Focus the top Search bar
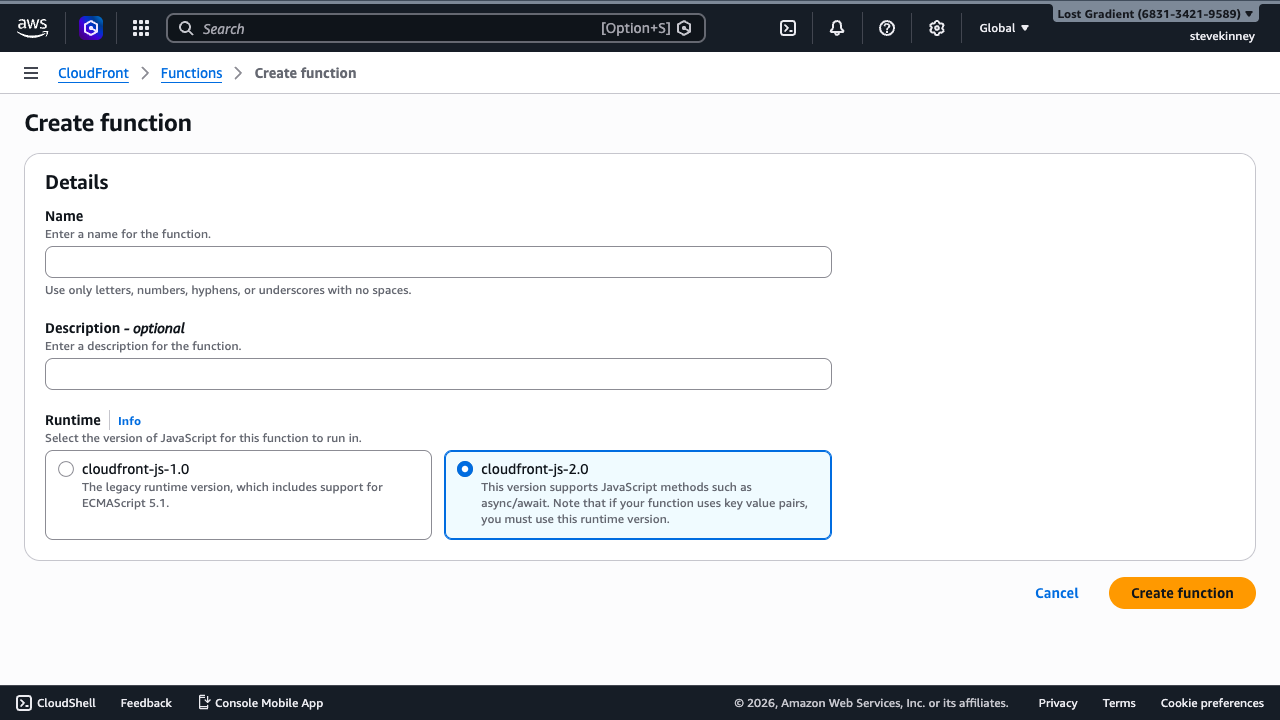Viewport: 1280px width, 720px height. pyautogui.click(x=436, y=28)
